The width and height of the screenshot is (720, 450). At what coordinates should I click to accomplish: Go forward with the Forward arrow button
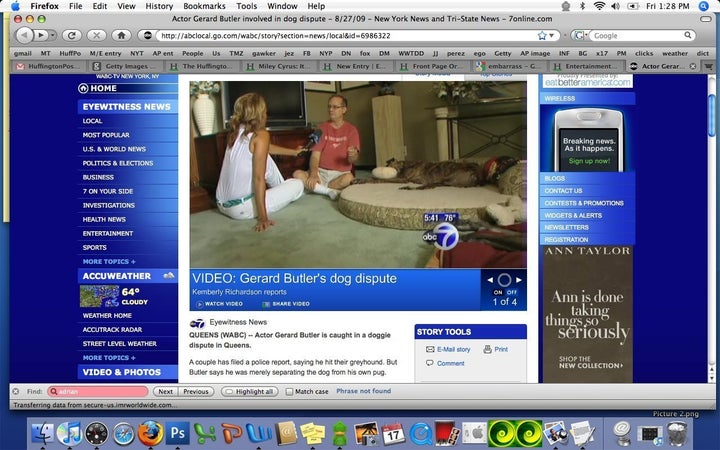tap(41, 35)
